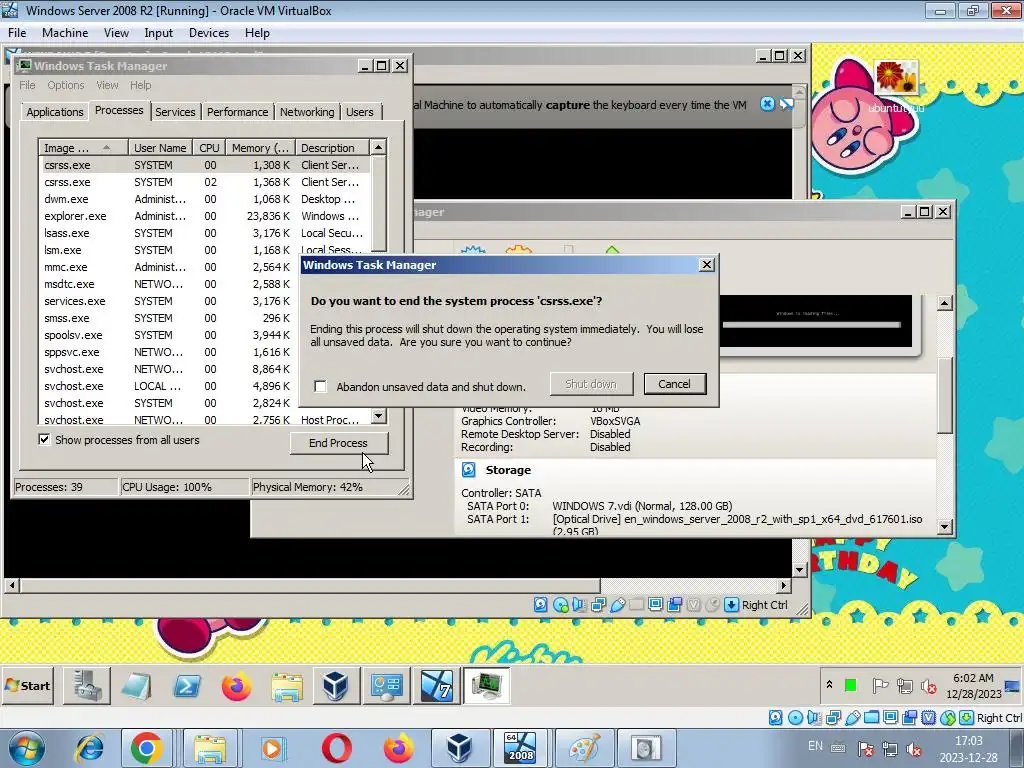Click hard disk indicator in outer VirtualBox status bar

775,718
